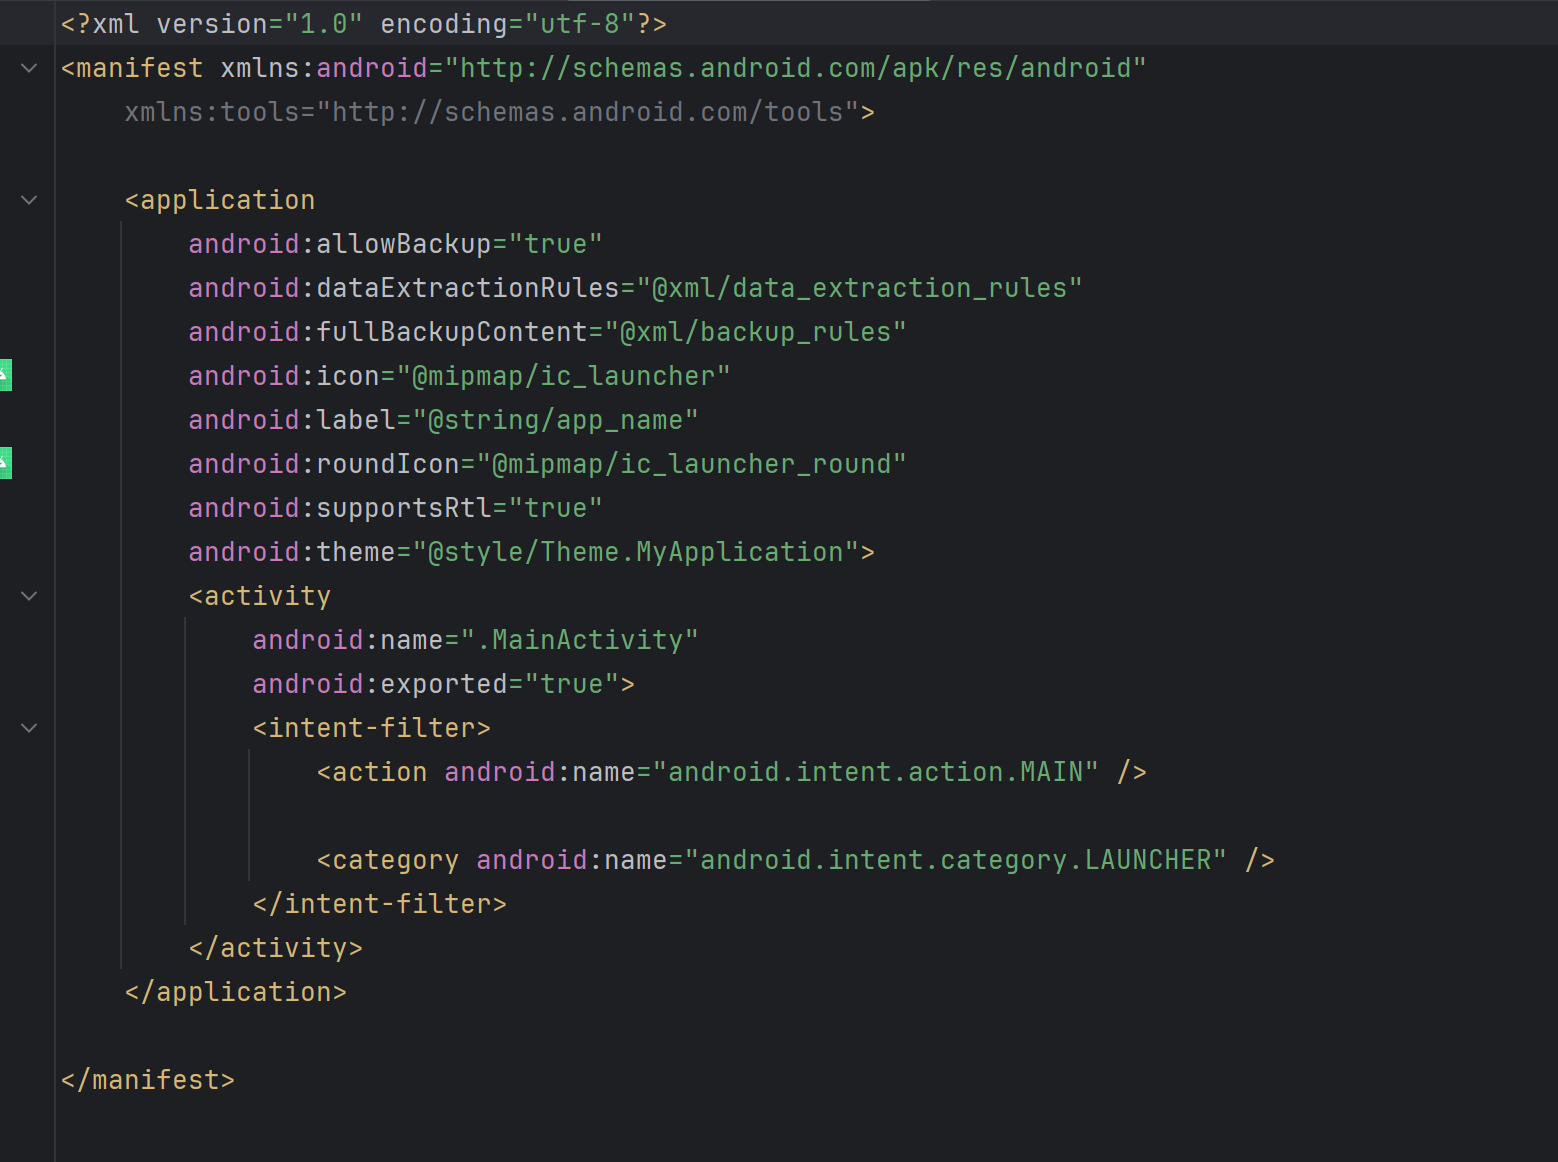Click the @style/Theme.MyApplication theme reference
The height and width of the screenshot is (1162, 1558).
click(x=635, y=552)
